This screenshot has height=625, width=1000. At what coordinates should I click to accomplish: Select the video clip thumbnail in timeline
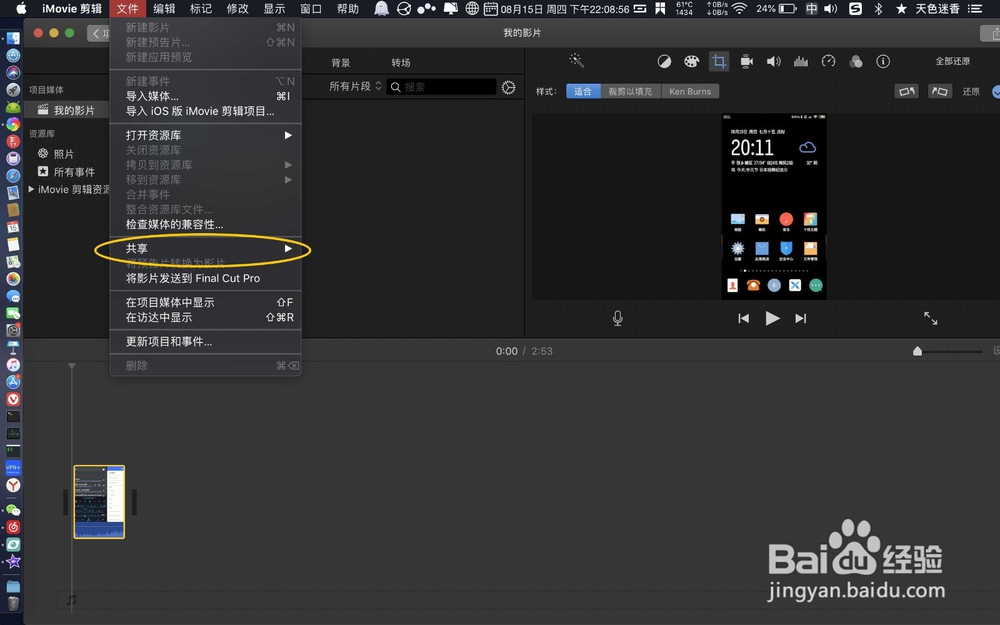click(99, 502)
